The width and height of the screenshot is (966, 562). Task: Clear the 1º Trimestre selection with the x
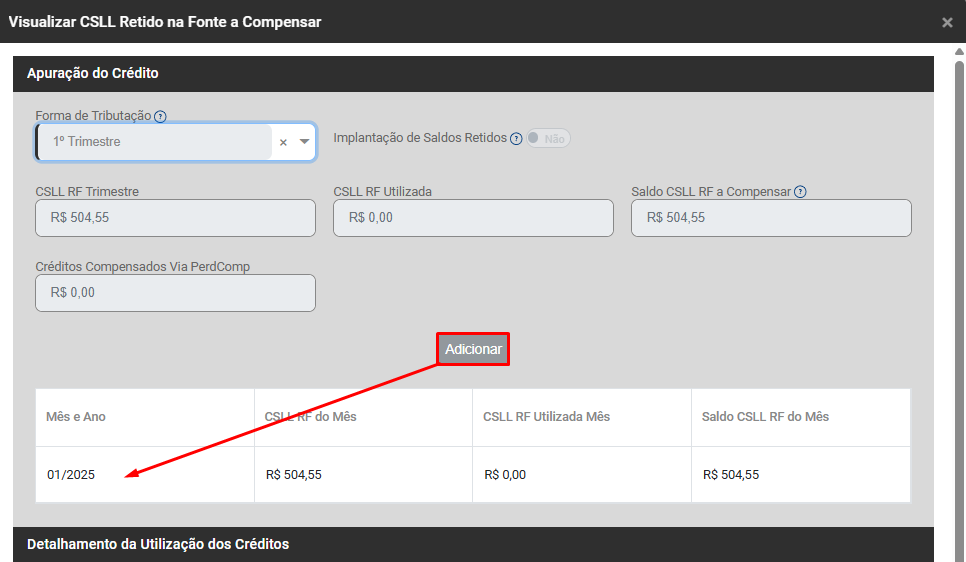pyautogui.click(x=283, y=142)
